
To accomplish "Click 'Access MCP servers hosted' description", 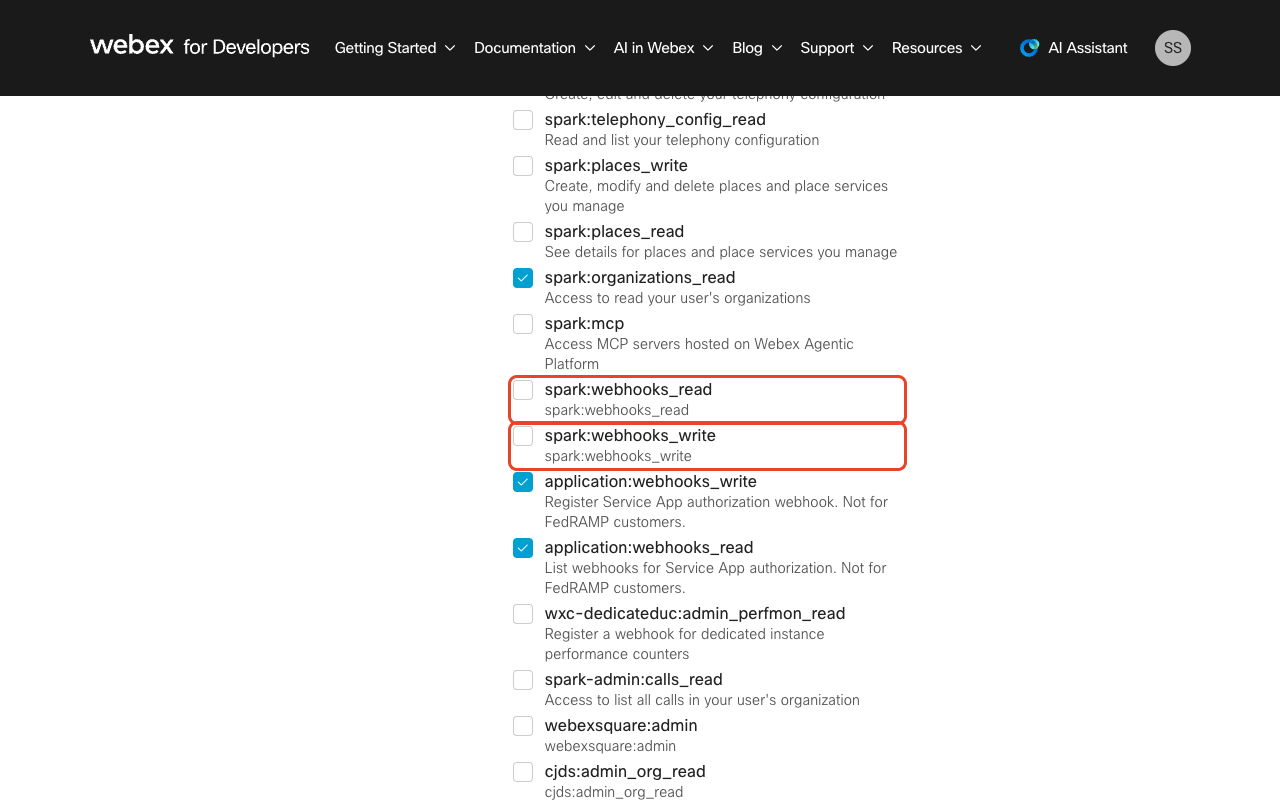I will [x=699, y=354].
